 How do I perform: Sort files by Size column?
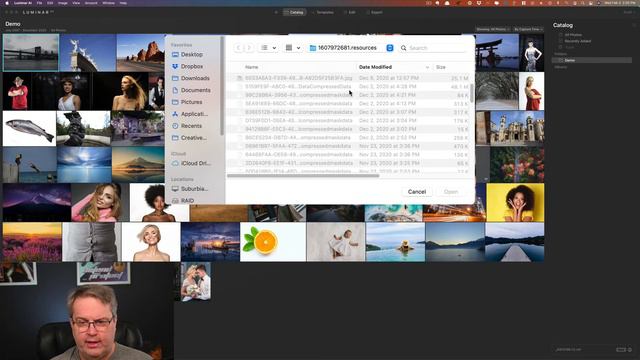point(441,67)
